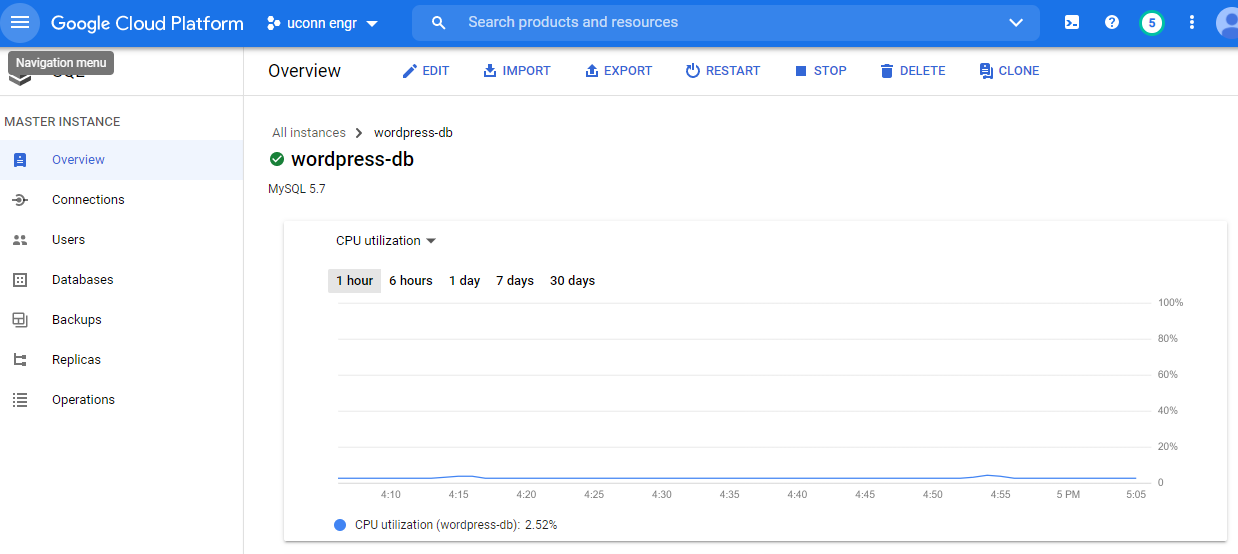Open the uconn engr project dropdown

point(323,23)
